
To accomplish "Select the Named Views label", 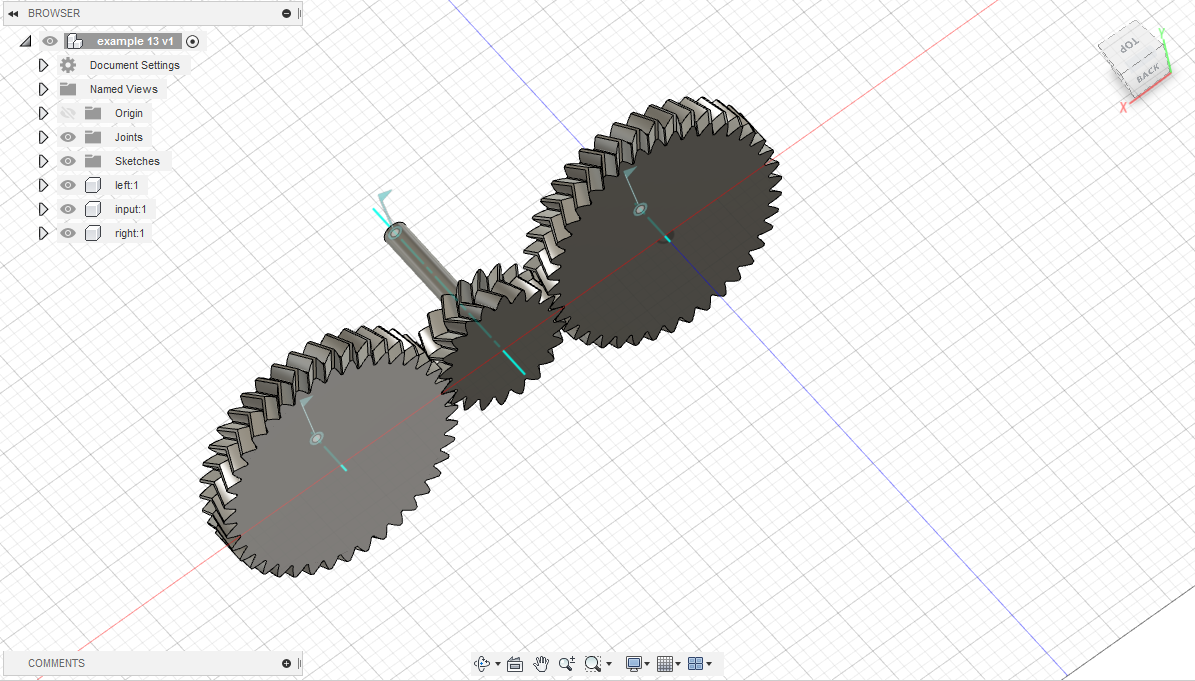I will 123,89.
